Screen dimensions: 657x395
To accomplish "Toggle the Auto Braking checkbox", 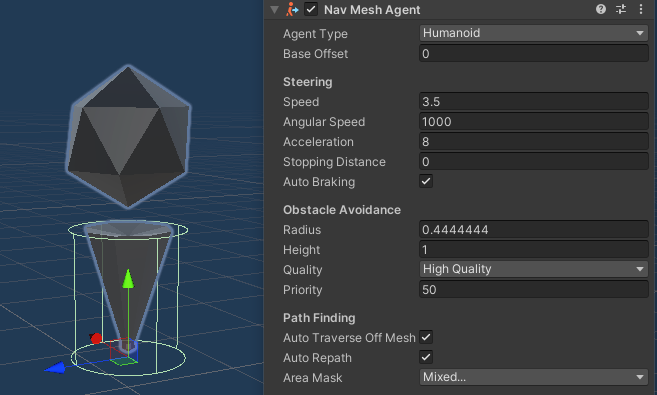I will coord(426,181).
